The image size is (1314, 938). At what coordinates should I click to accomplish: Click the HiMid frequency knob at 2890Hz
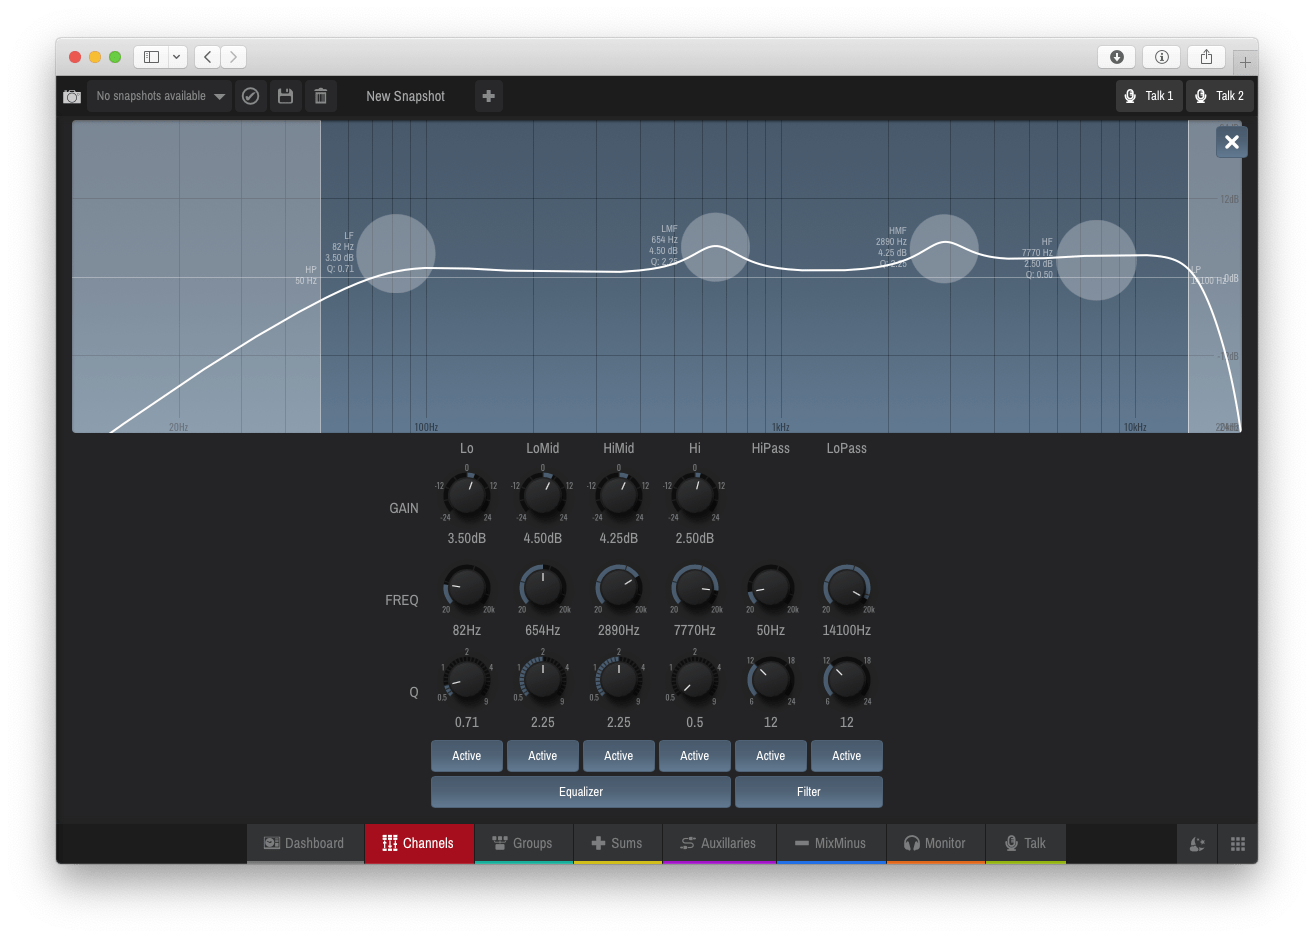tap(619, 587)
